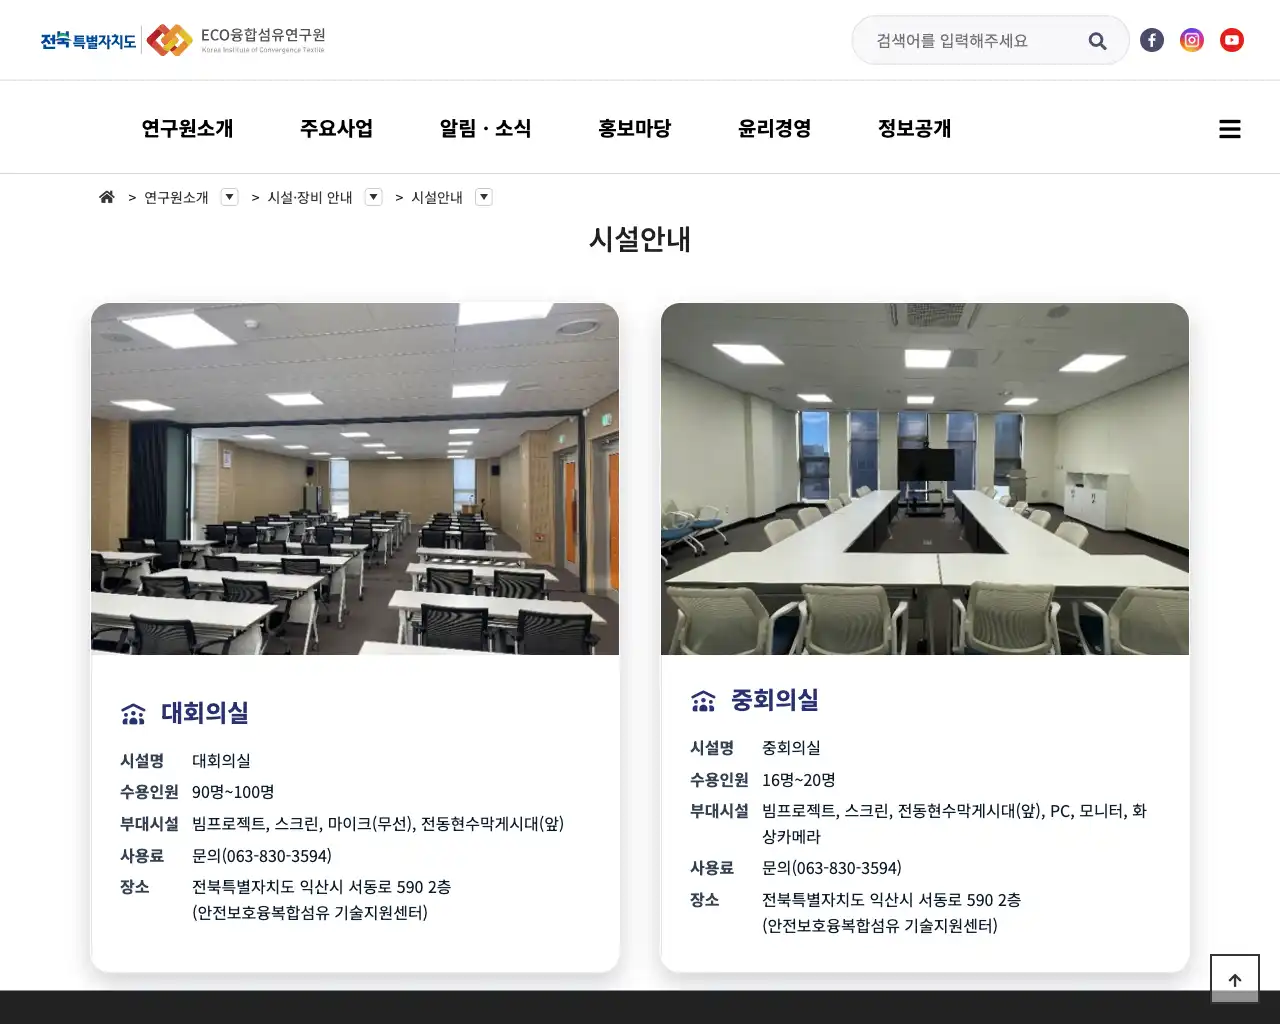Expand the 시설·장비 안내 breadcrumb dropdown
The image size is (1280, 1024).
[374, 197]
